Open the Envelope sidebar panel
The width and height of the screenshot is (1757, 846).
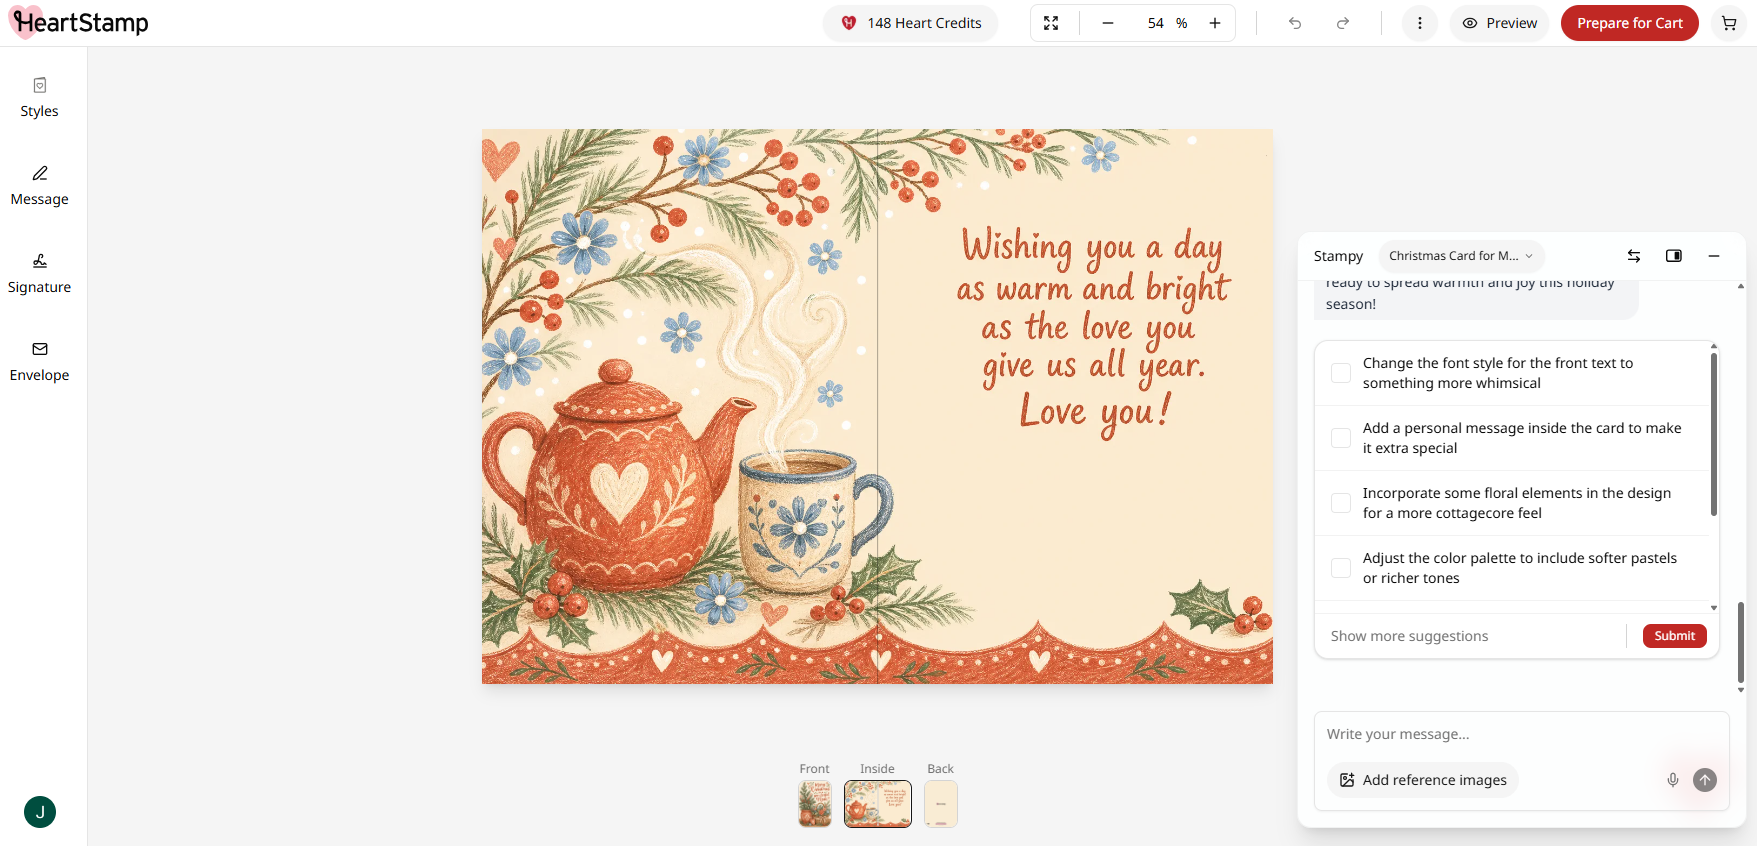pos(40,362)
